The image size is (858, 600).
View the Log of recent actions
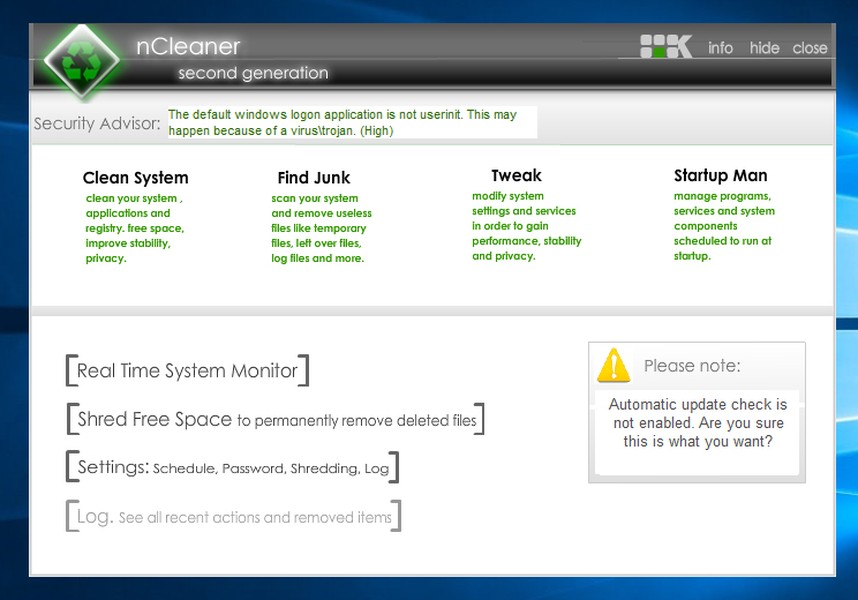click(233, 517)
